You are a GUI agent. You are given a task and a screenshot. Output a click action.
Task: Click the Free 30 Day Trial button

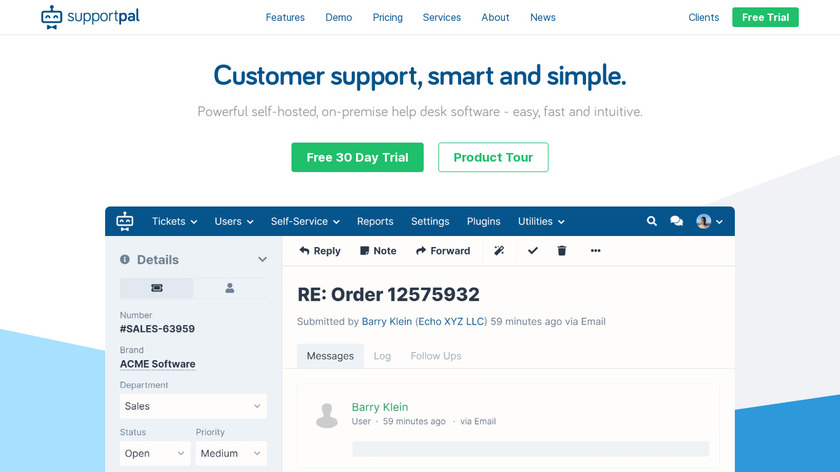357,157
